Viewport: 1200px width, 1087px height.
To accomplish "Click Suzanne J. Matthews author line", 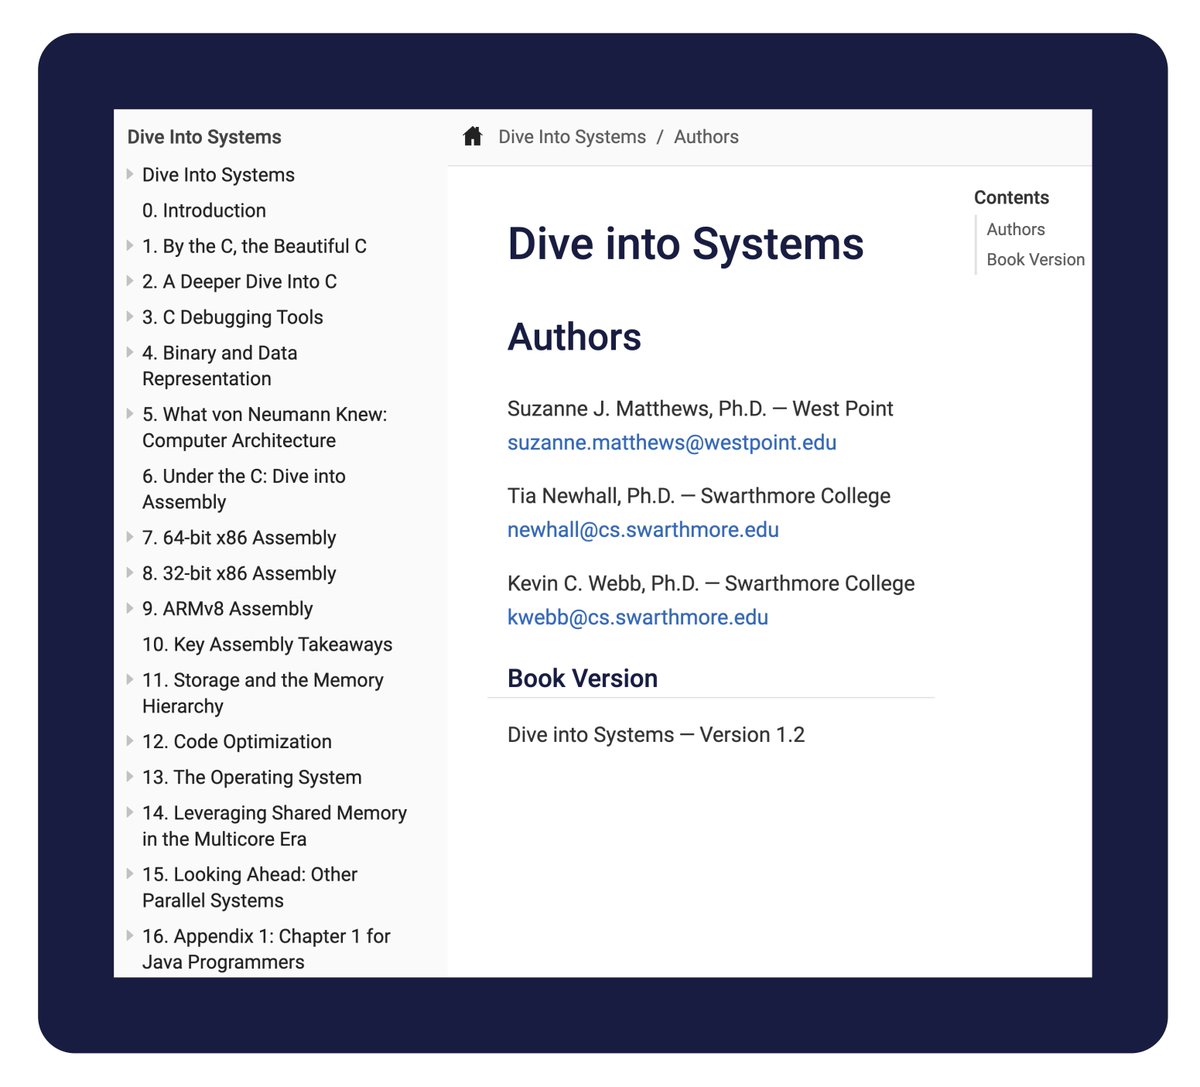I will (700, 409).
